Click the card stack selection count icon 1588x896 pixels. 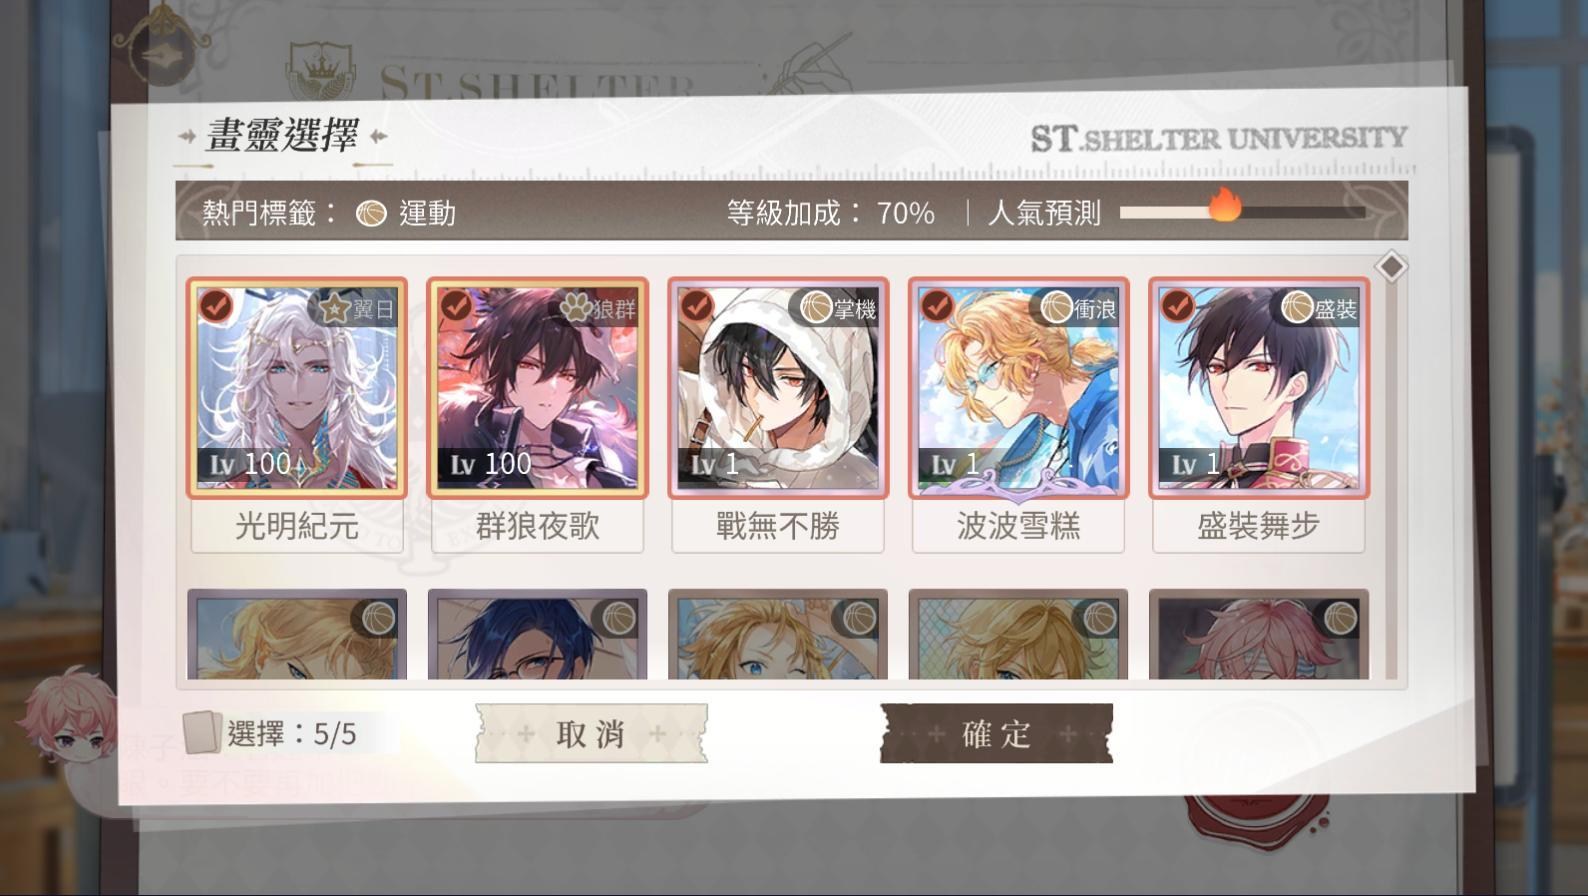click(x=202, y=734)
